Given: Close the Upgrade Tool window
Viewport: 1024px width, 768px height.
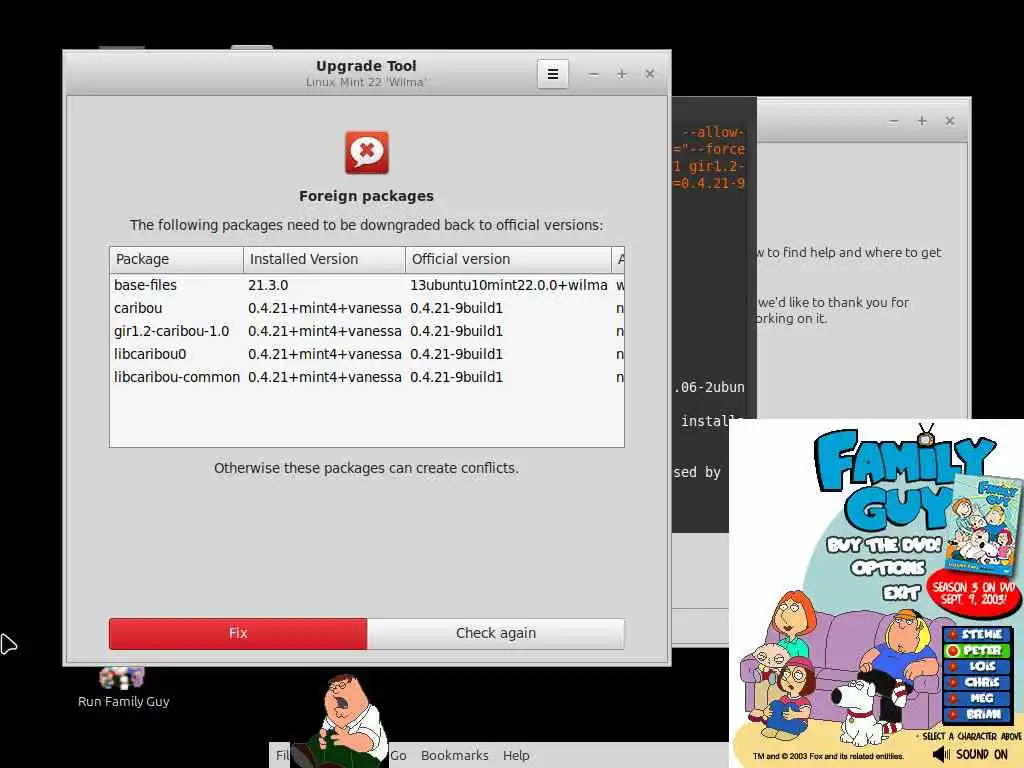Looking at the screenshot, I should tap(650, 74).
